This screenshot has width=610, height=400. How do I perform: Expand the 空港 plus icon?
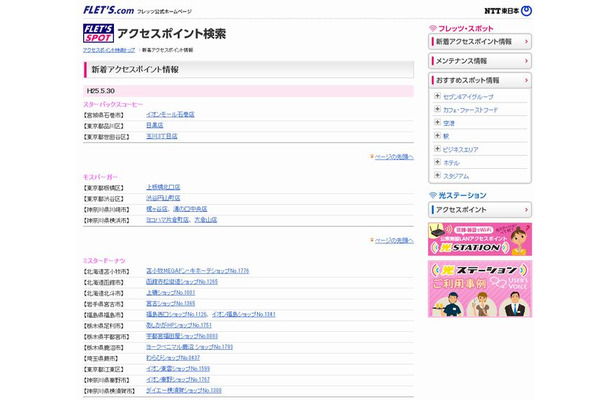(x=437, y=122)
